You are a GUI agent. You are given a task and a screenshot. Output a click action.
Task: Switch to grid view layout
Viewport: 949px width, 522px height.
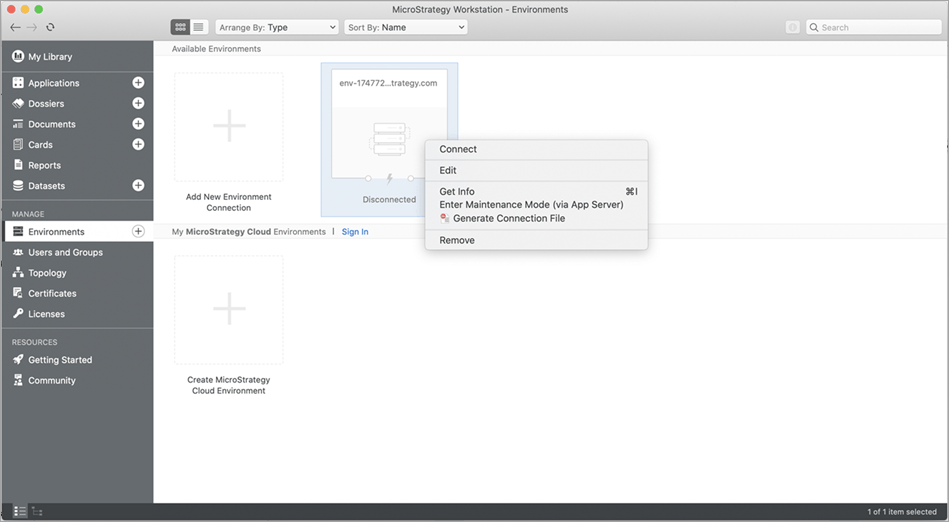[180, 27]
